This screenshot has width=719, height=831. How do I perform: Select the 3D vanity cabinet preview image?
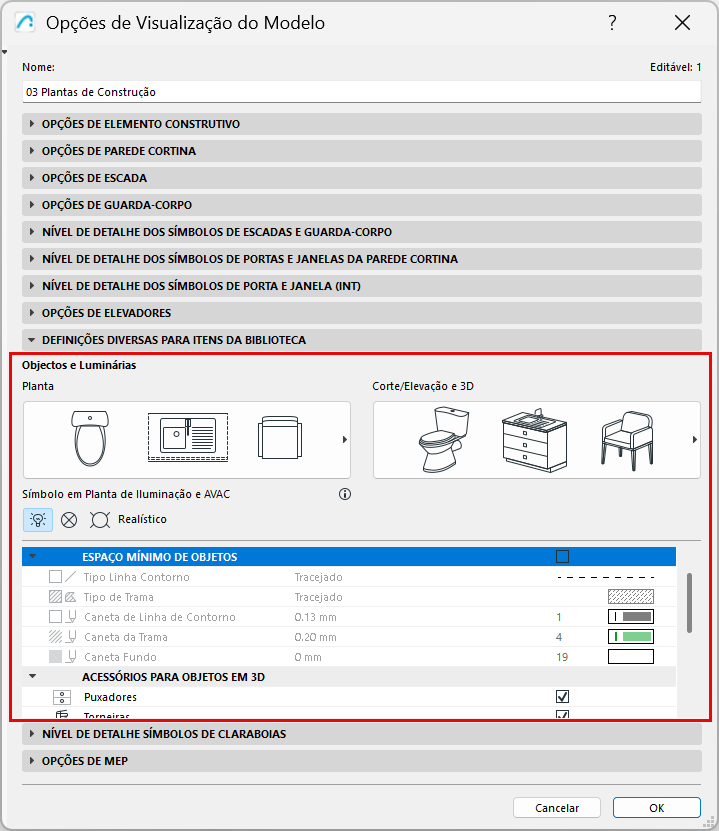click(x=534, y=440)
